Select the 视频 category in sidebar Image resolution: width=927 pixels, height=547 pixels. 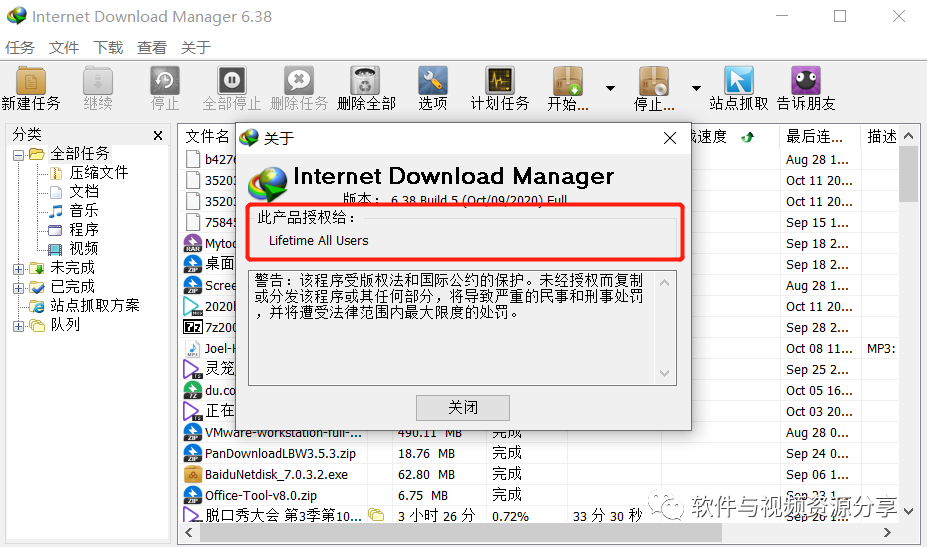(x=84, y=248)
